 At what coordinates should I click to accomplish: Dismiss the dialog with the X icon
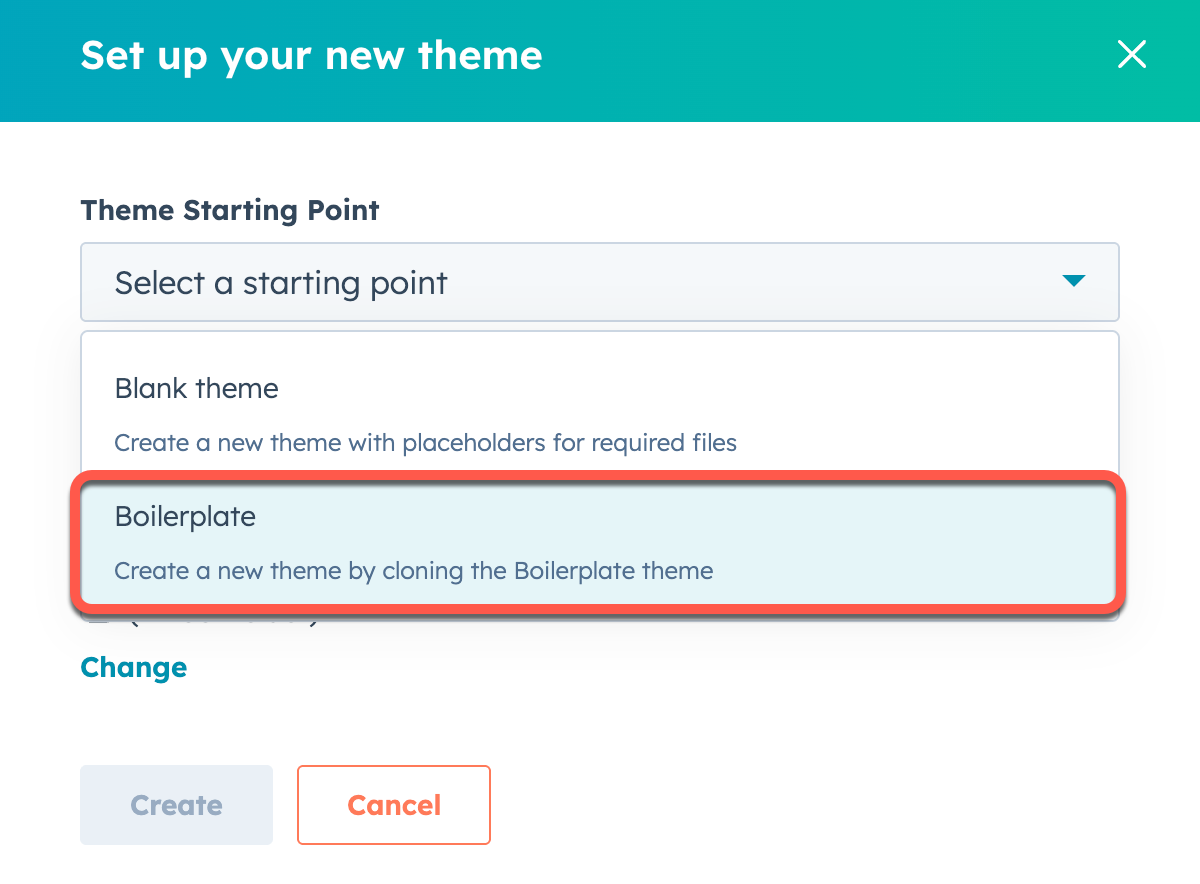(1131, 54)
